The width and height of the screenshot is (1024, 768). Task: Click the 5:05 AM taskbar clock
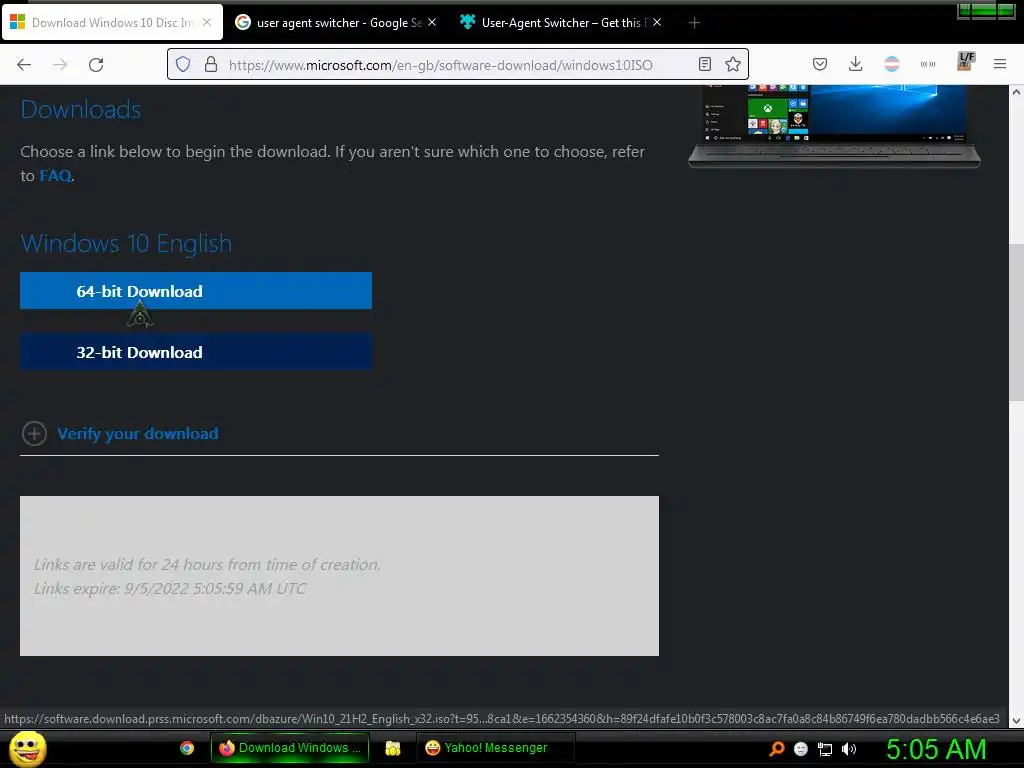click(x=936, y=749)
